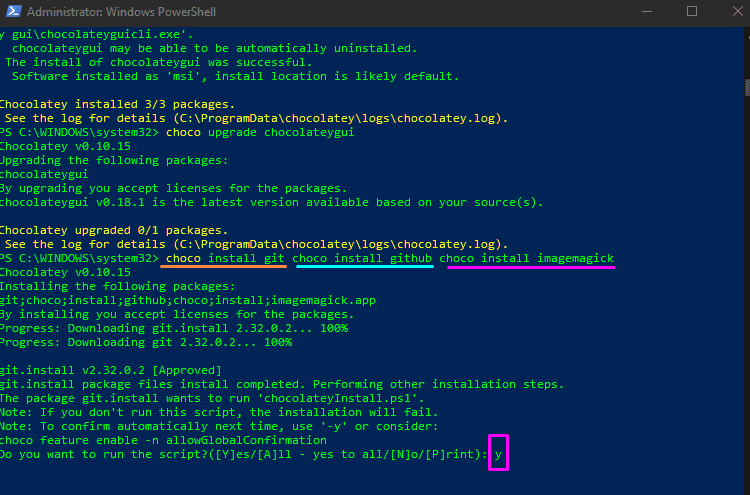Click the line 'Upgrading the following packages:'
The width and height of the screenshot is (750, 495).
click(114, 160)
